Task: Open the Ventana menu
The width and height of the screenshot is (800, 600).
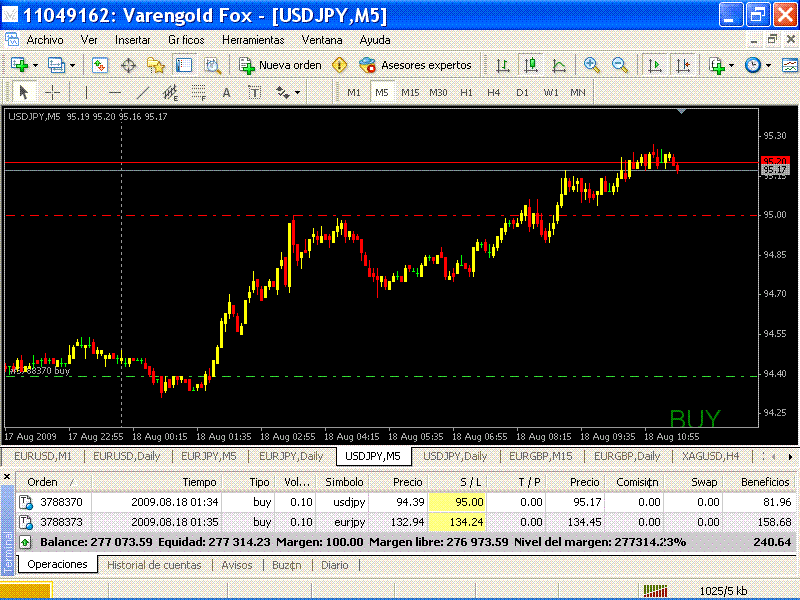Action: (x=322, y=40)
